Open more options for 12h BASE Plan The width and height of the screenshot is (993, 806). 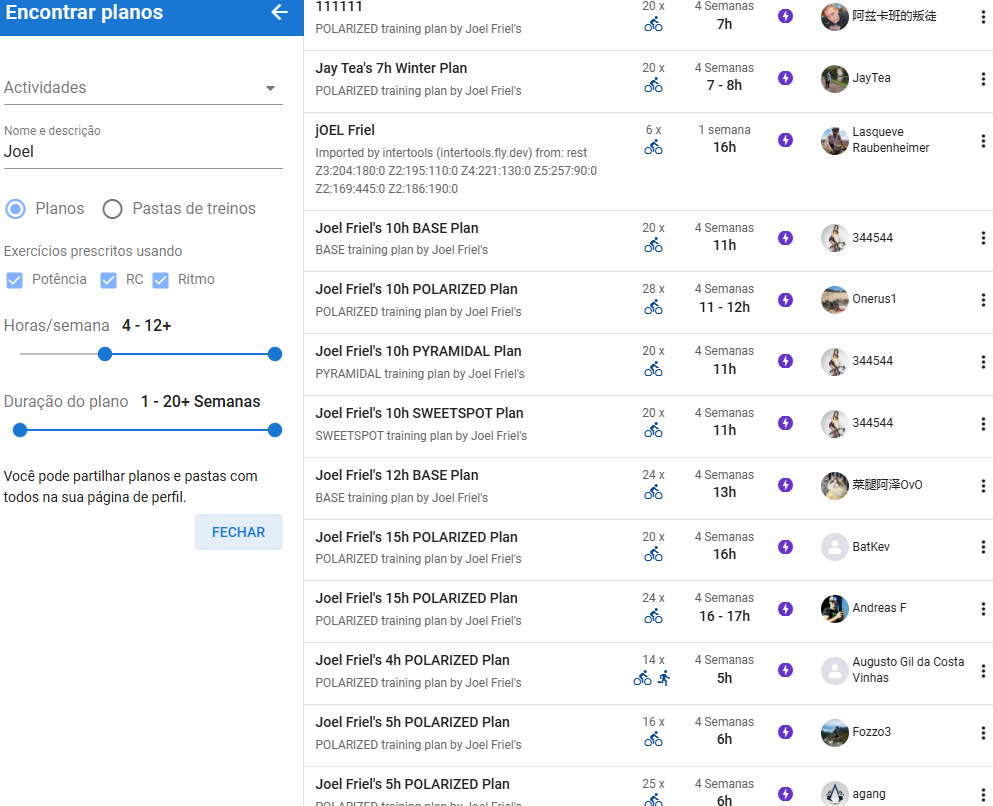[x=983, y=486]
